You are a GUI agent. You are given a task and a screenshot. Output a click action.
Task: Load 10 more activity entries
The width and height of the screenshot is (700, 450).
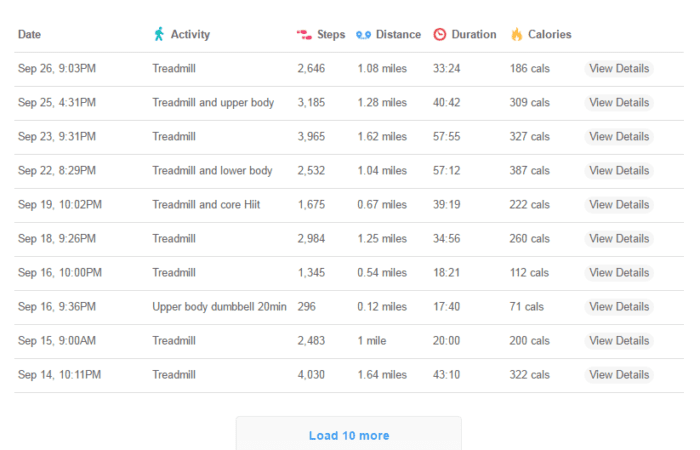pyautogui.click(x=349, y=435)
